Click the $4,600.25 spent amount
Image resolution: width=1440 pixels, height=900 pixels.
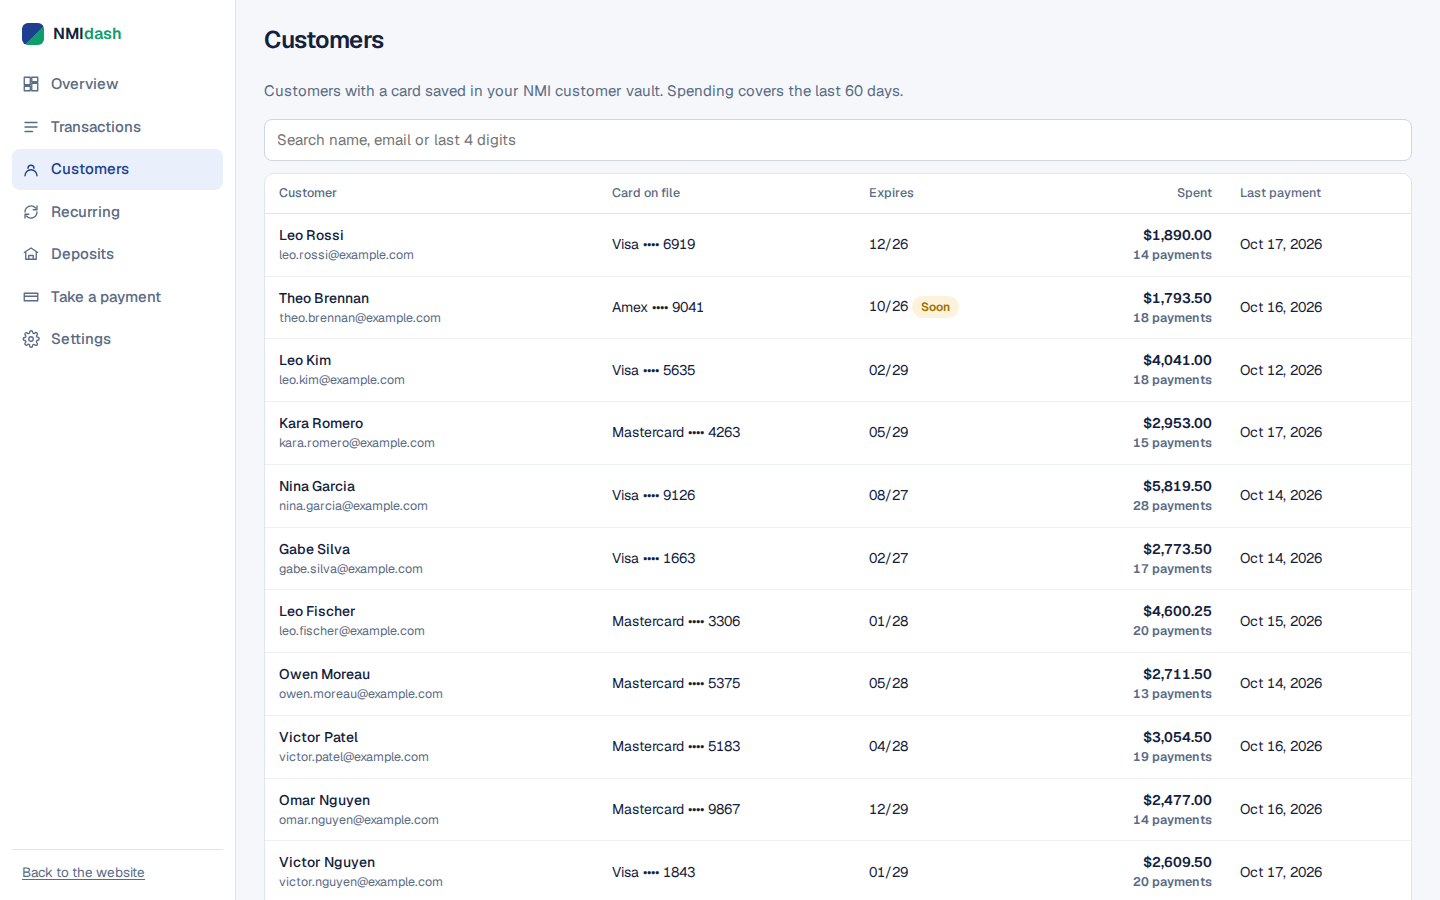(1177, 611)
